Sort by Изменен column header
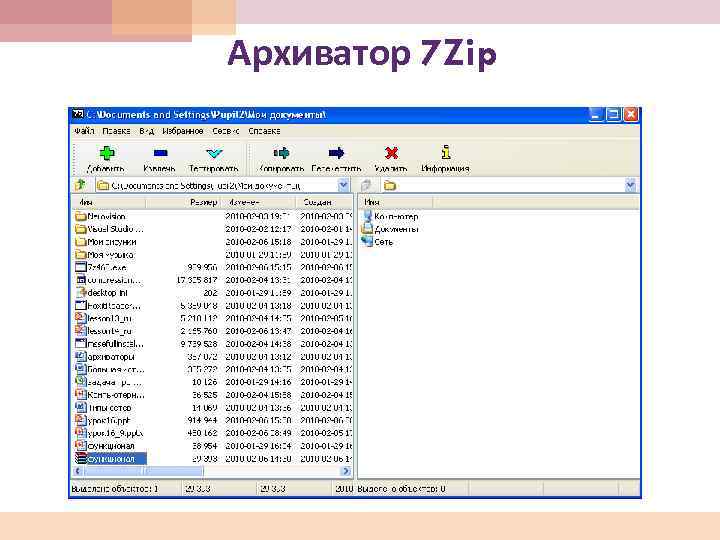Screen dimensions: 720x540 [259, 202]
